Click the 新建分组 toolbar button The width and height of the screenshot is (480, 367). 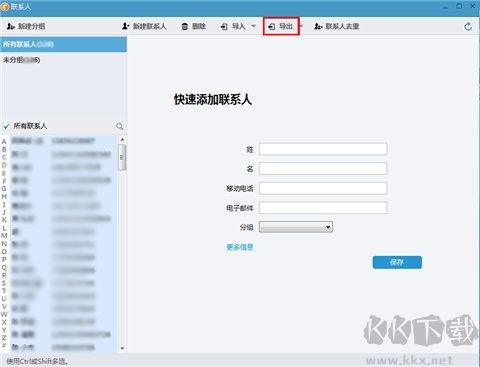(26, 26)
